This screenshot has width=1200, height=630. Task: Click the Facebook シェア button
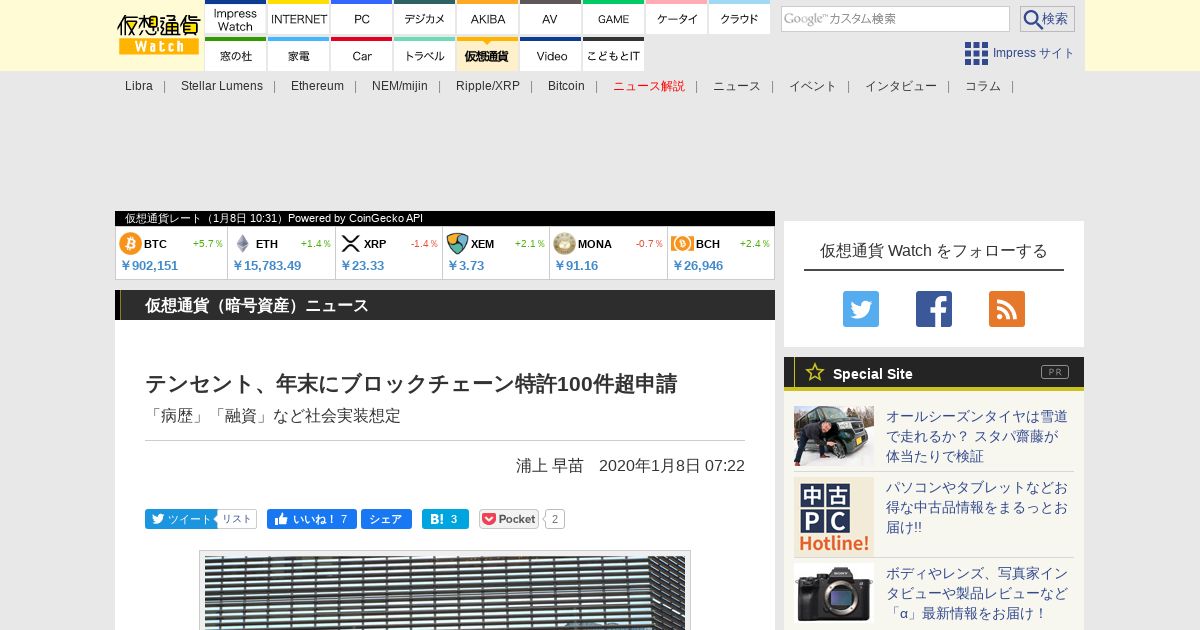[386, 519]
